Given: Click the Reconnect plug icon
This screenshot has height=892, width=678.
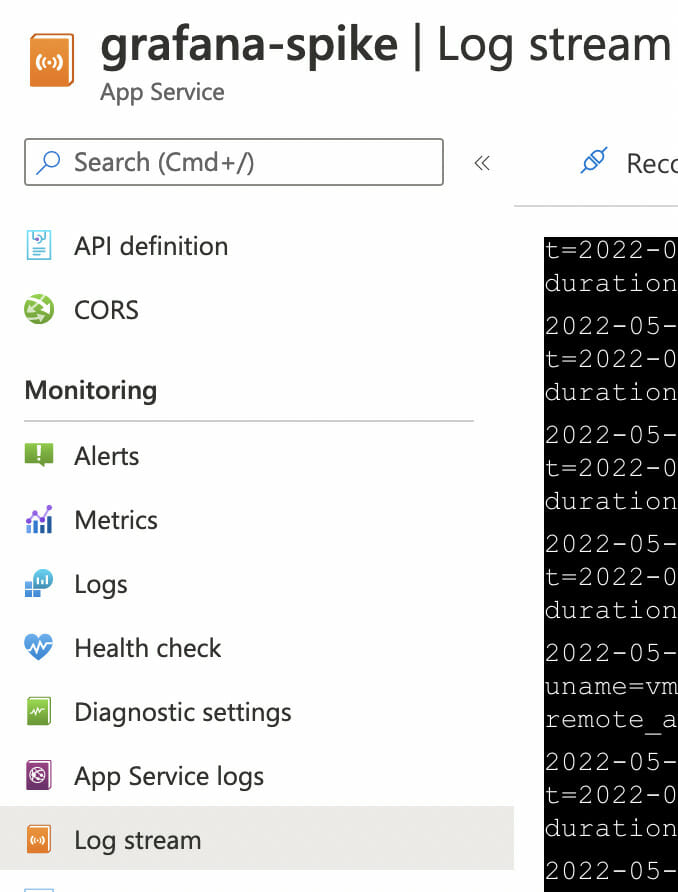Looking at the screenshot, I should tap(594, 161).
